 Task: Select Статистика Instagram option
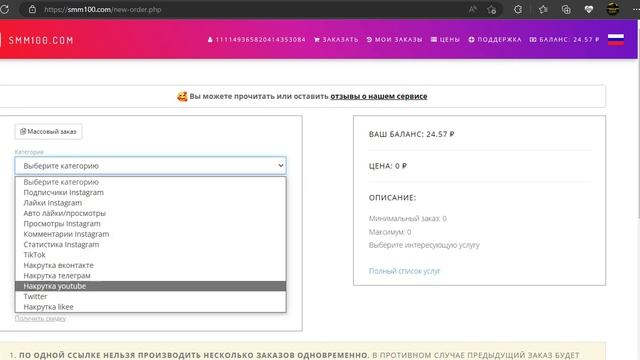click(x=151, y=244)
